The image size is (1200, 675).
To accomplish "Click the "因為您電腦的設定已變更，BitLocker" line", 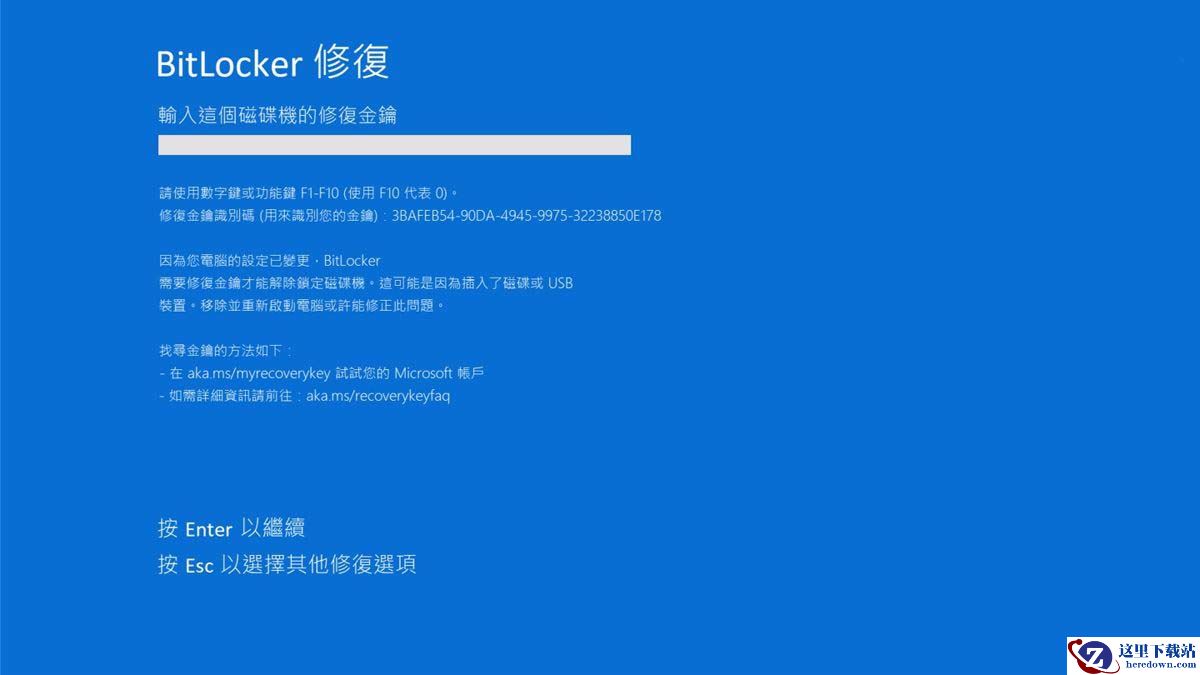I will 270,260.
